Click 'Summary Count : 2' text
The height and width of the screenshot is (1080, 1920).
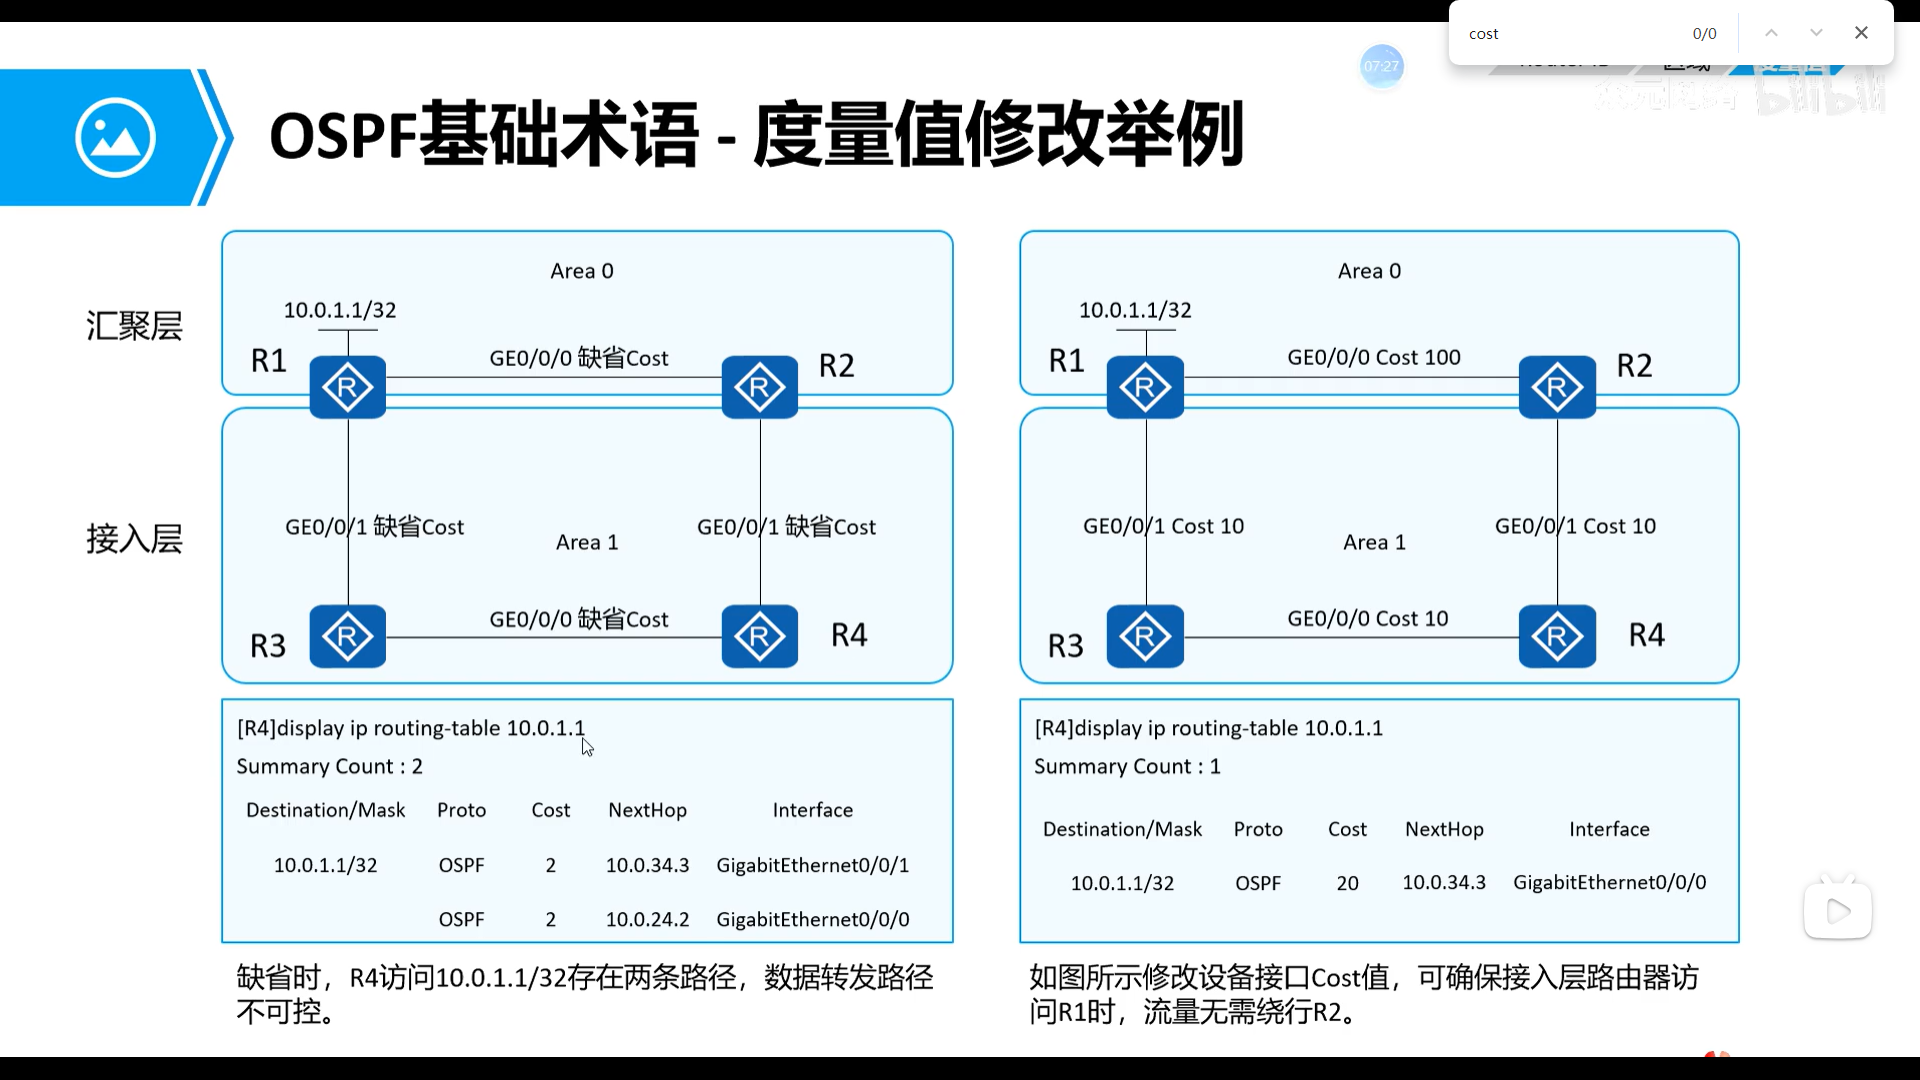(329, 766)
